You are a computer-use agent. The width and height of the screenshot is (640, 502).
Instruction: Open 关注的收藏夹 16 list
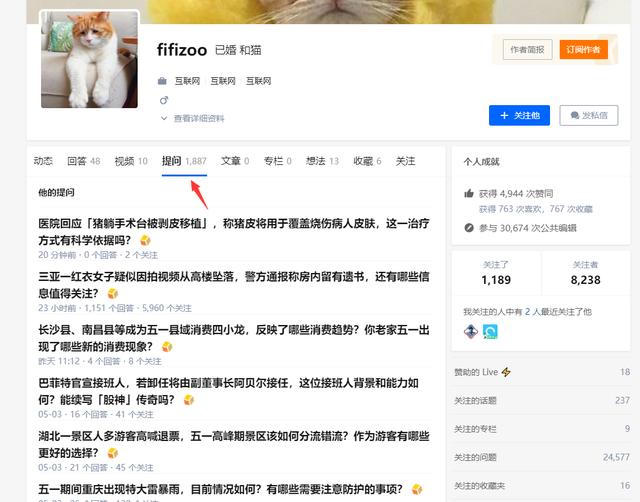click(542, 486)
